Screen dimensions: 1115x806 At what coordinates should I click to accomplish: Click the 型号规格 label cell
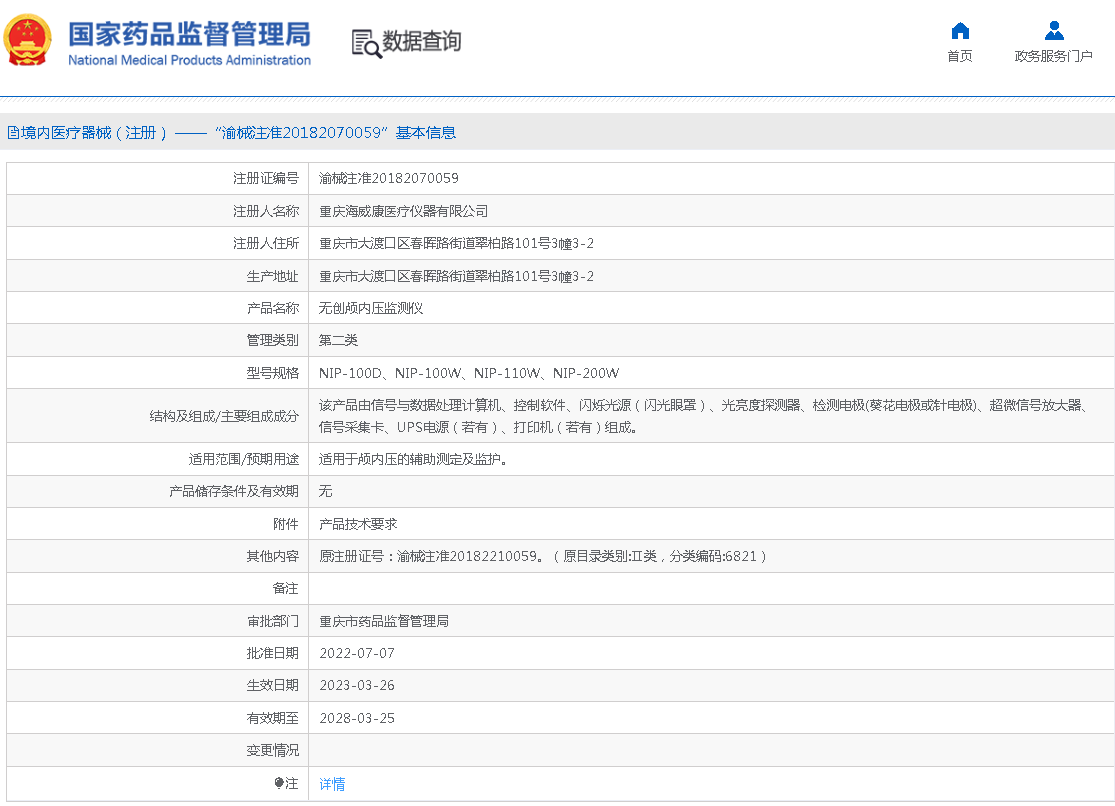[158, 373]
